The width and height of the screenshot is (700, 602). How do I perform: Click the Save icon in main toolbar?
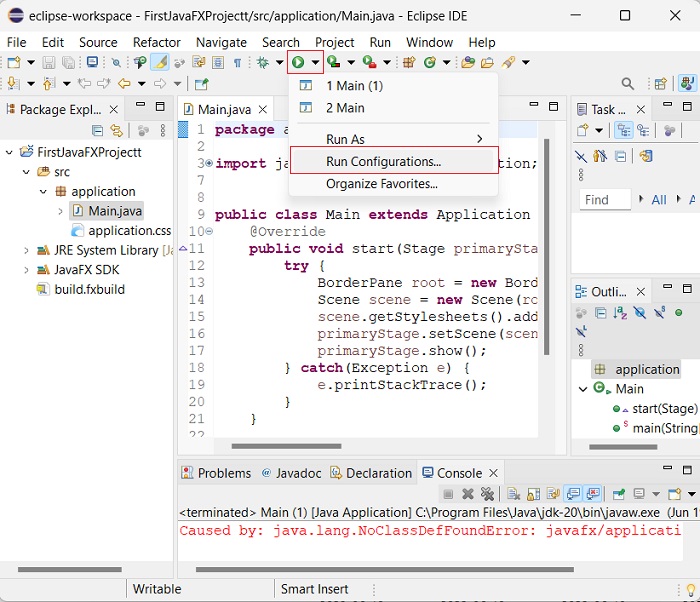coord(48,62)
